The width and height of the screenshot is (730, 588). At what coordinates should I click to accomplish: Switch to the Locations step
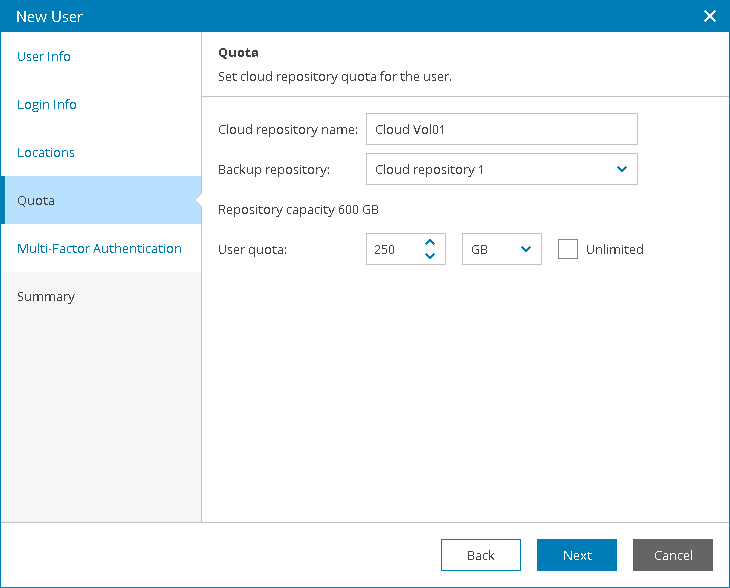[x=46, y=152]
